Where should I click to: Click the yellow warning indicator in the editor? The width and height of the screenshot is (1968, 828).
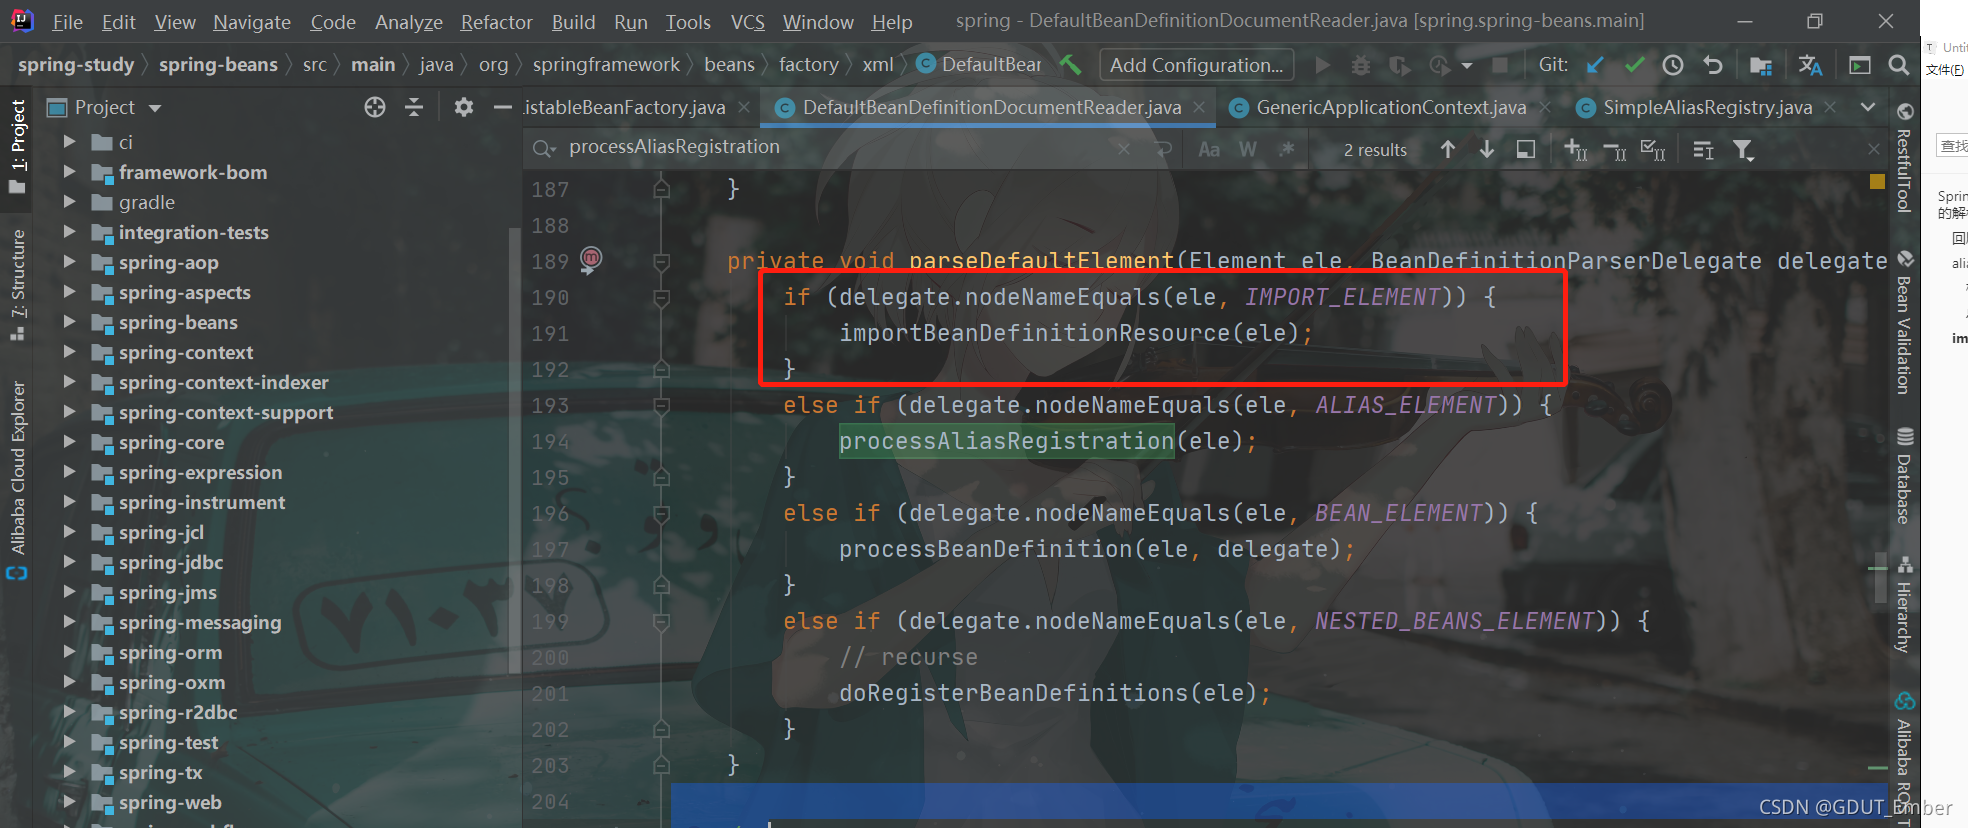1877,181
